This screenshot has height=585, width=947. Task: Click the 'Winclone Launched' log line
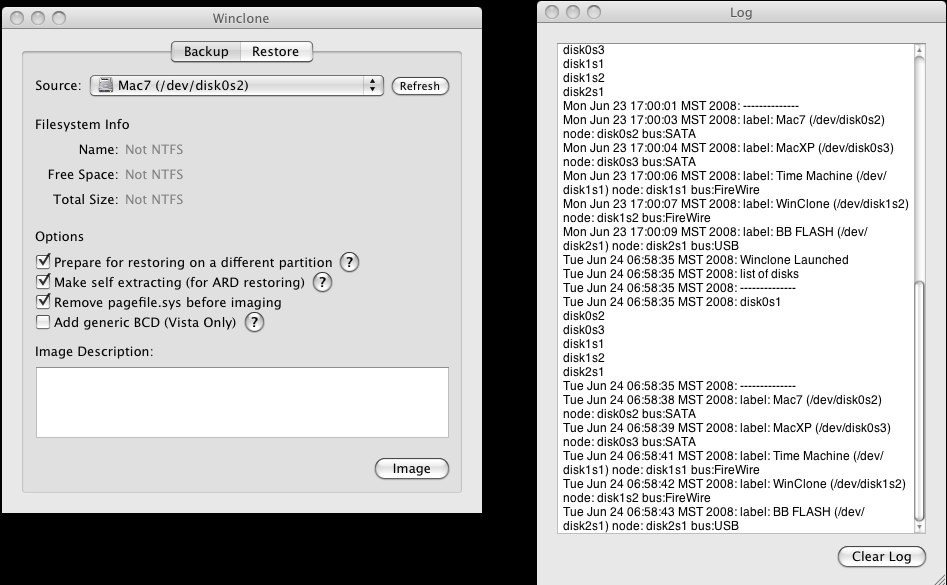tap(705, 260)
